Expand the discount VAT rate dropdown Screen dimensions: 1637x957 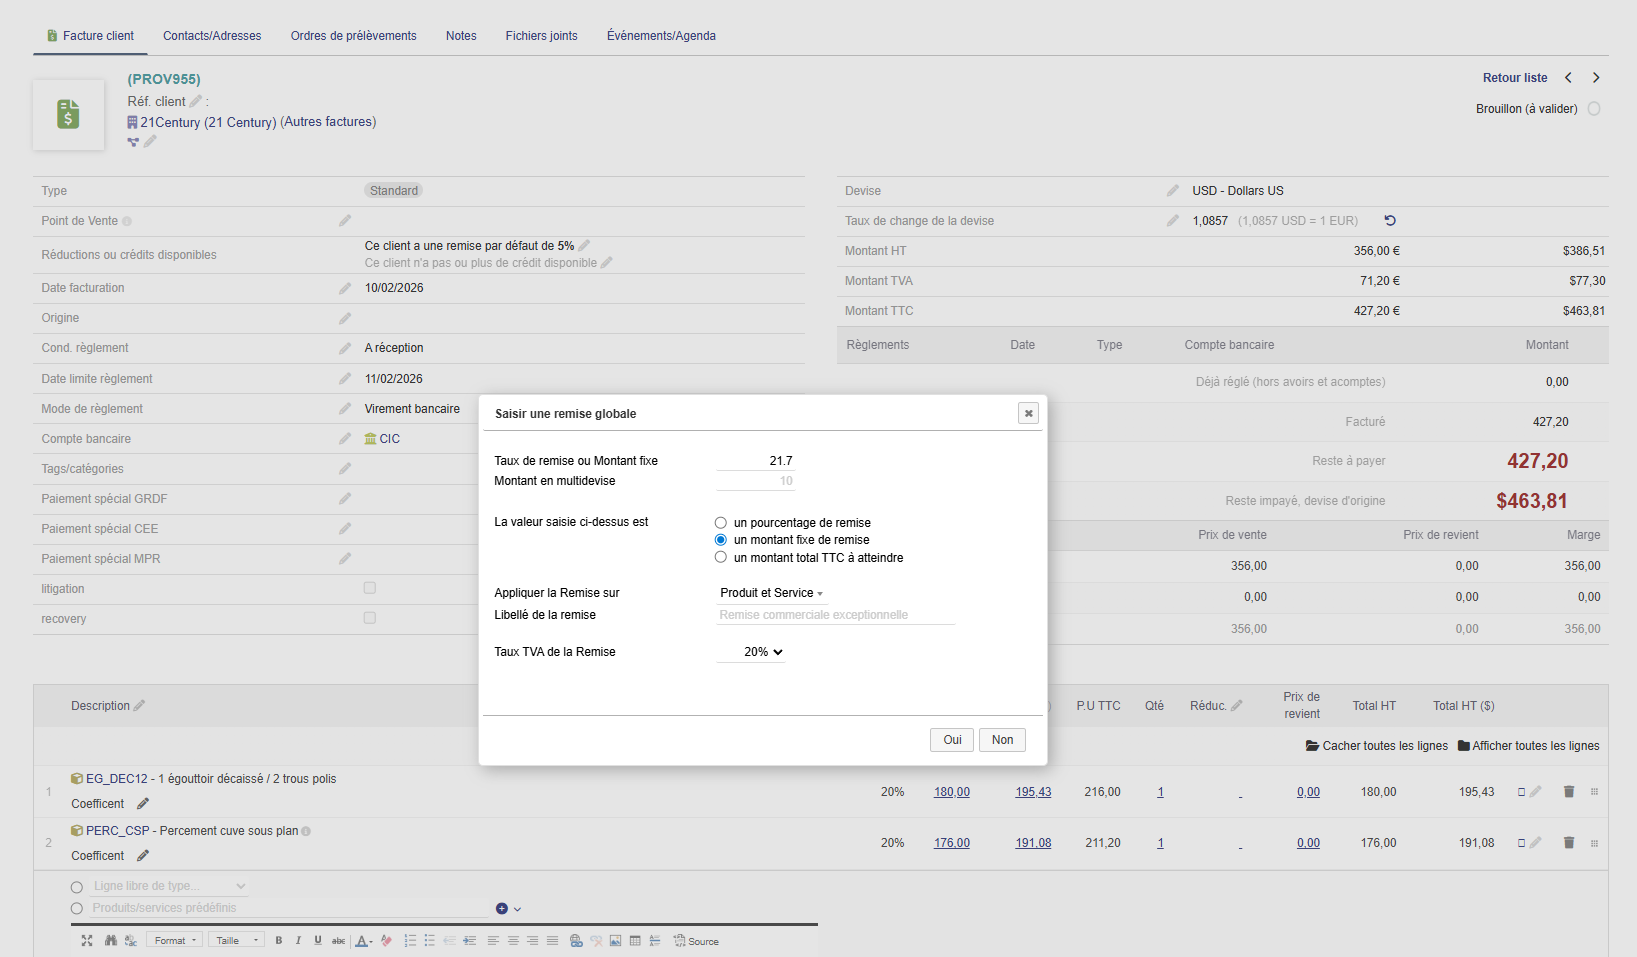coord(763,652)
